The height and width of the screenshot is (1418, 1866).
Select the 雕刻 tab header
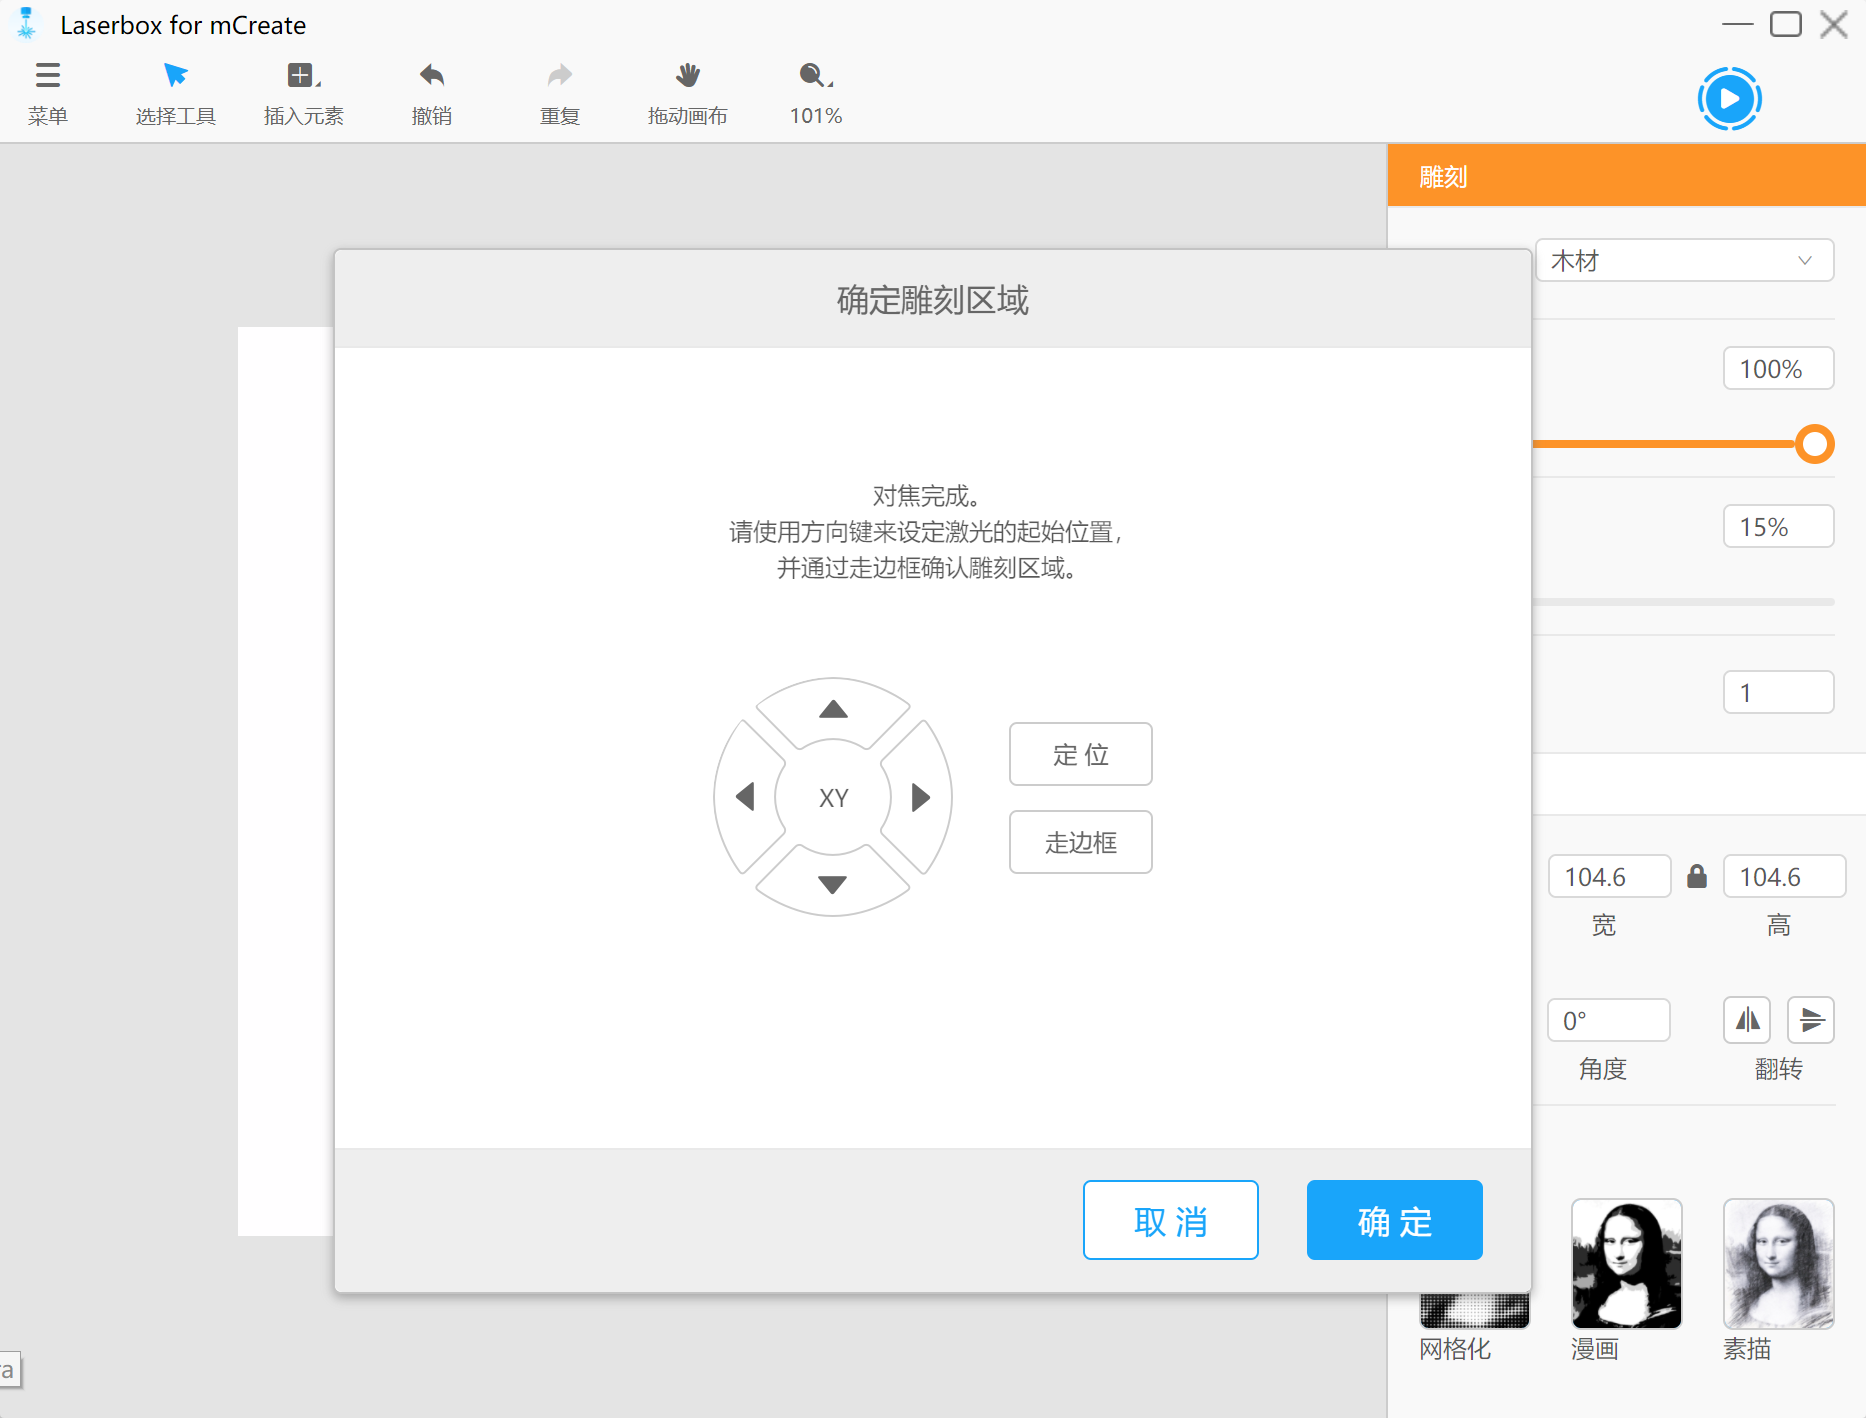coord(1441,175)
